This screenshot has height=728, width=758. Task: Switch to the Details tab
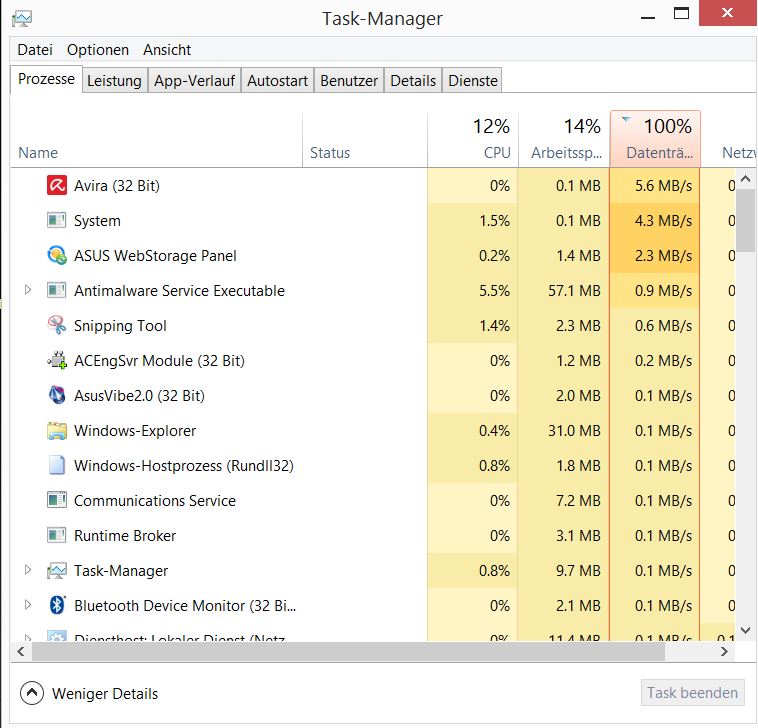413,80
